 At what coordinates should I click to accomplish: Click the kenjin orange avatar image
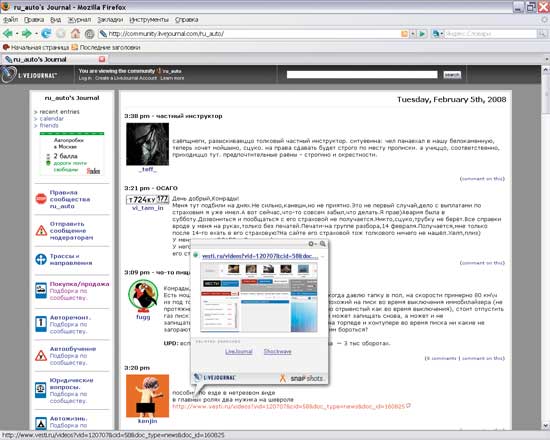click(x=147, y=396)
